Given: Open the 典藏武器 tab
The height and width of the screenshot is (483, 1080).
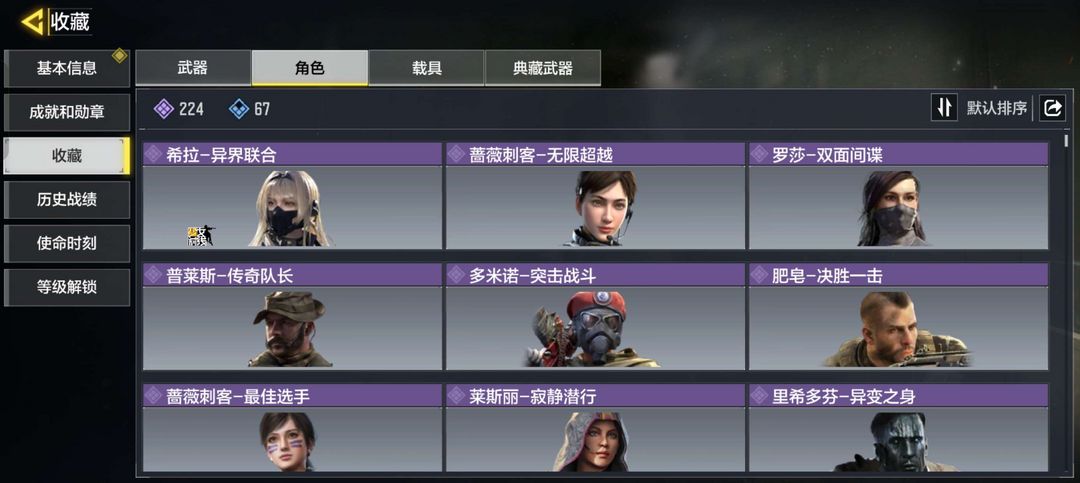Looking at the screenshot, I should tap(543, 68).
